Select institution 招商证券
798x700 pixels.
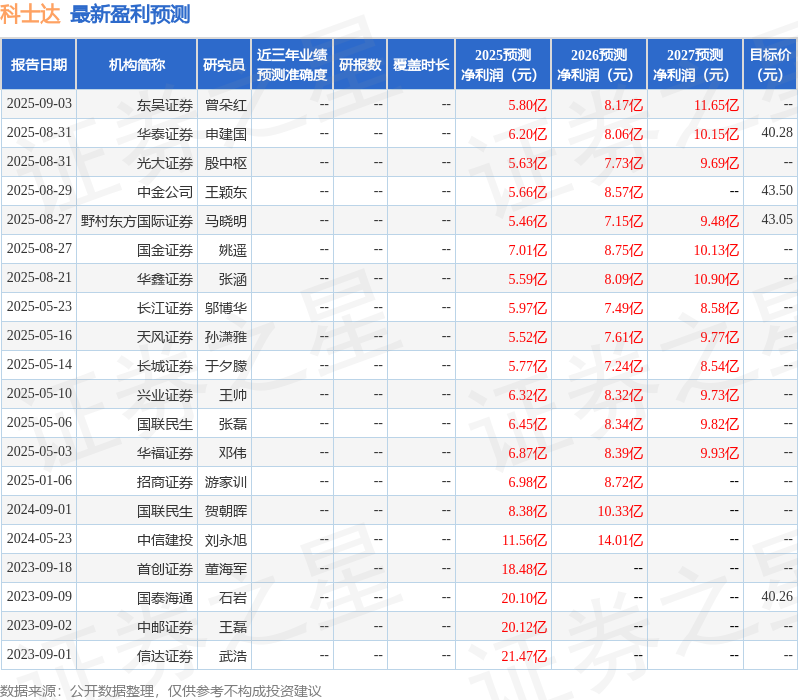[x=165, y=483]
